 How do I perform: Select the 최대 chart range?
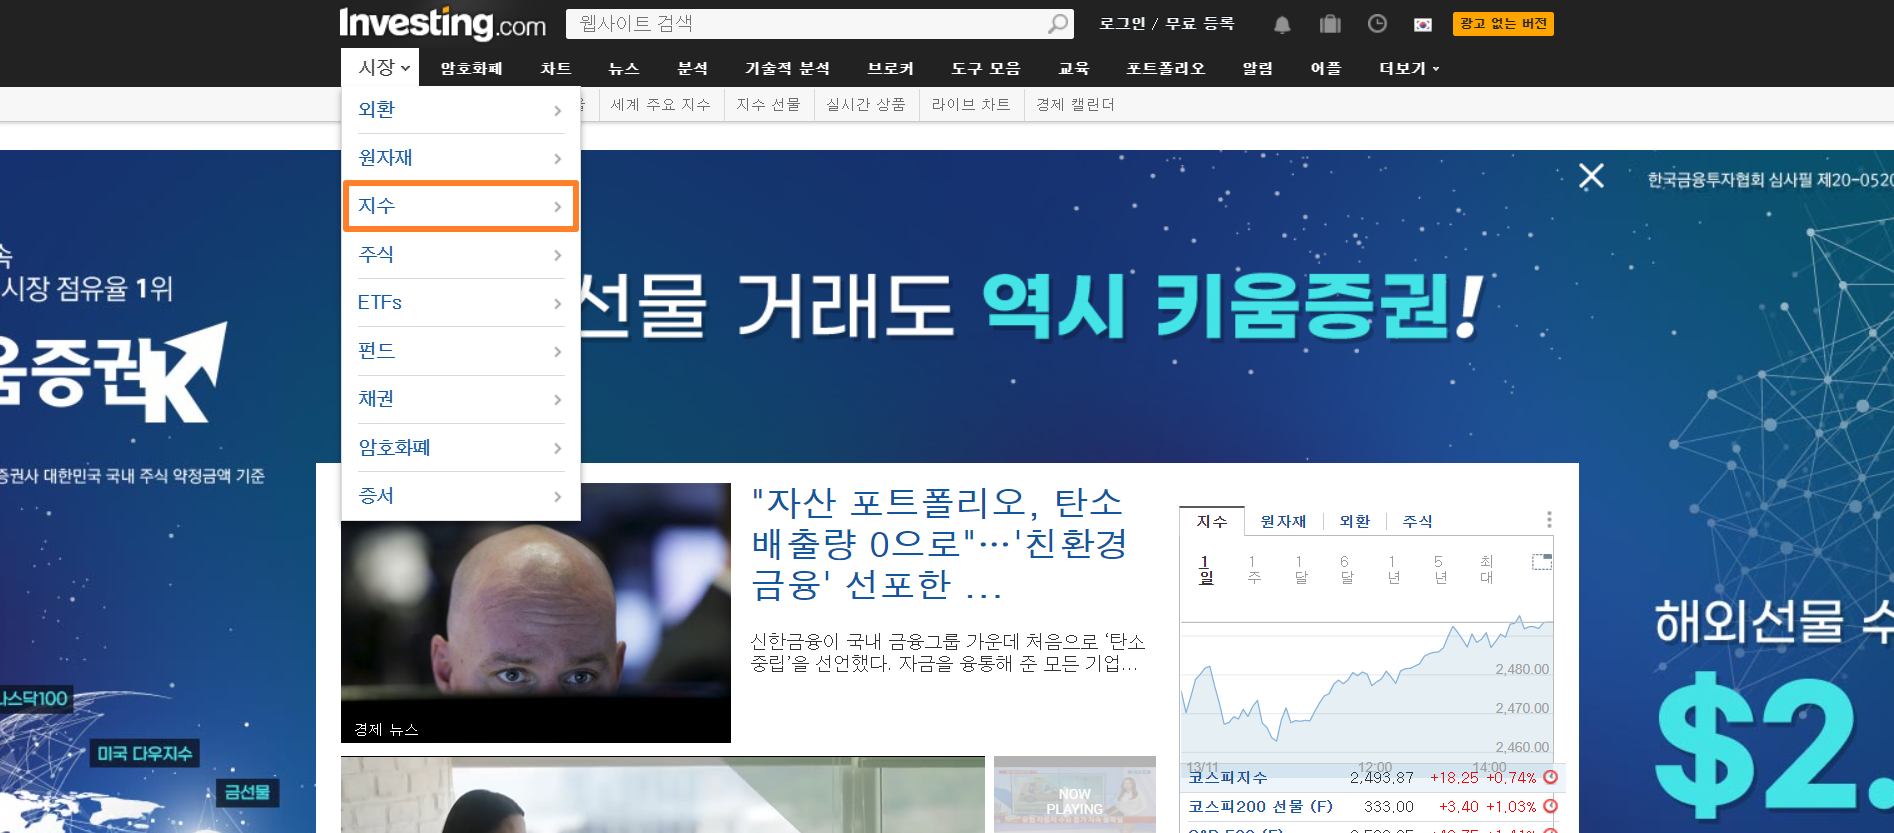[1487, 569]
